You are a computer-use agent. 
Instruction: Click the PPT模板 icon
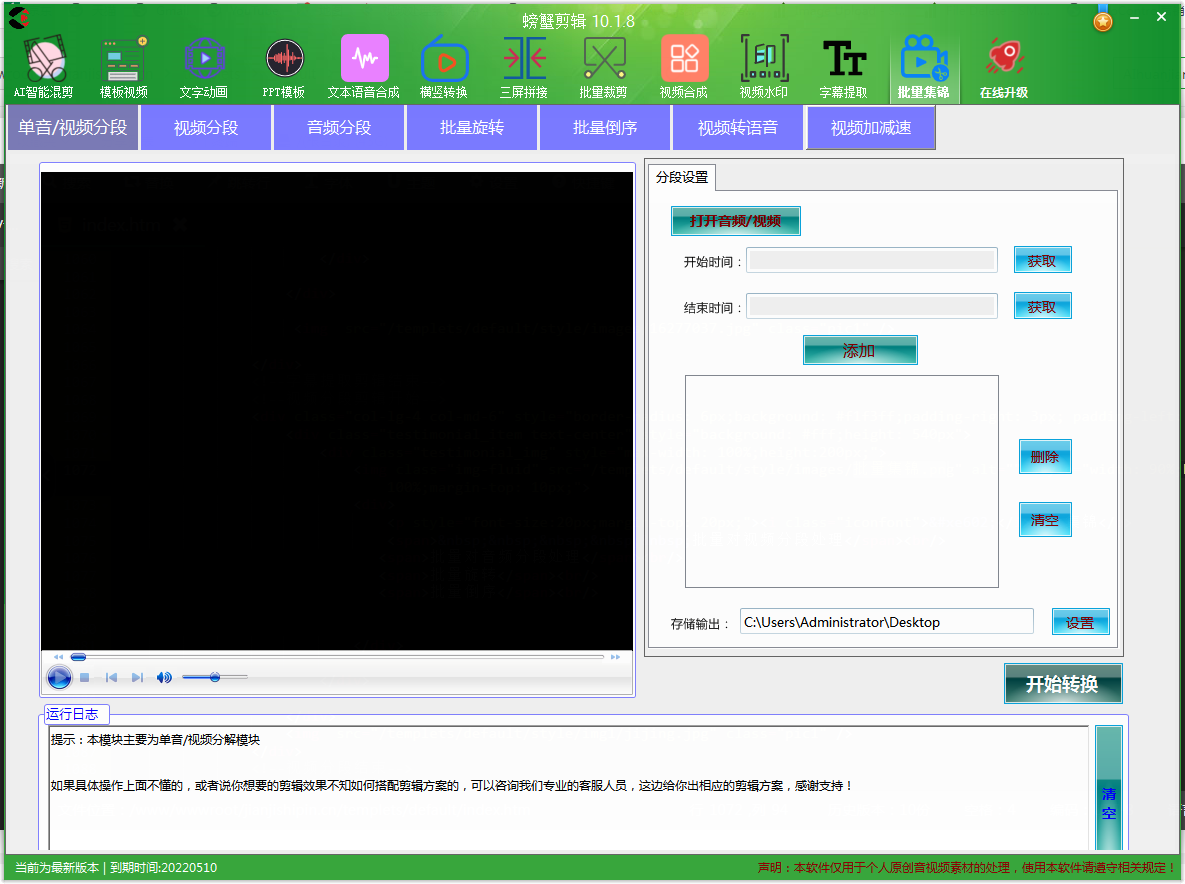click(284, 60)
